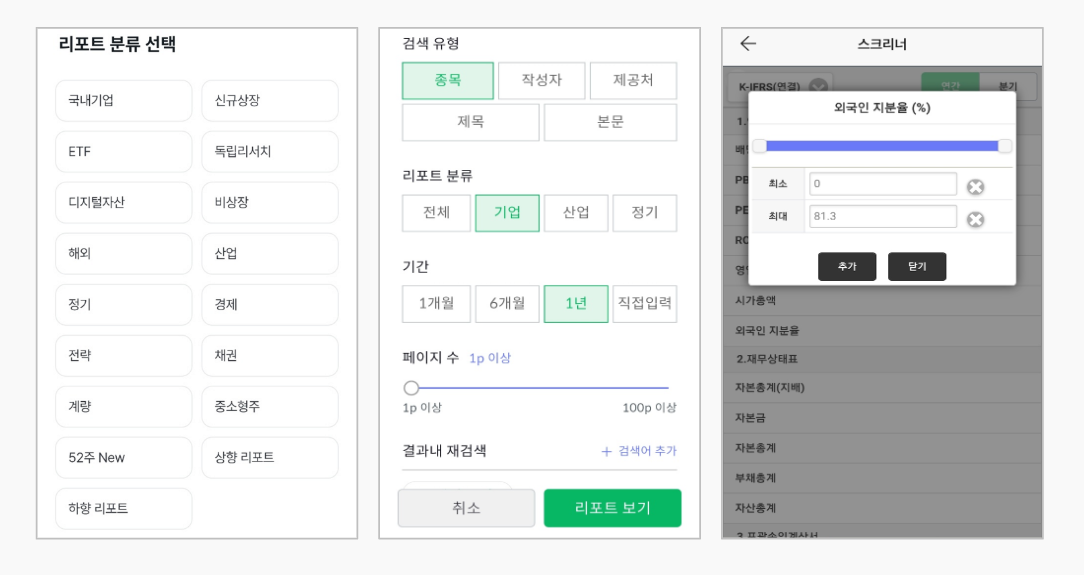
Task: Clear the 최소 value with the X icon
Action: (975, 186)
